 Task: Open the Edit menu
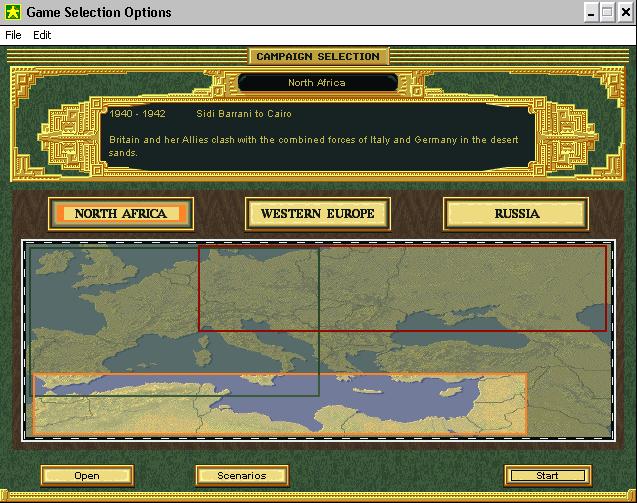click(x=42, y=35)
